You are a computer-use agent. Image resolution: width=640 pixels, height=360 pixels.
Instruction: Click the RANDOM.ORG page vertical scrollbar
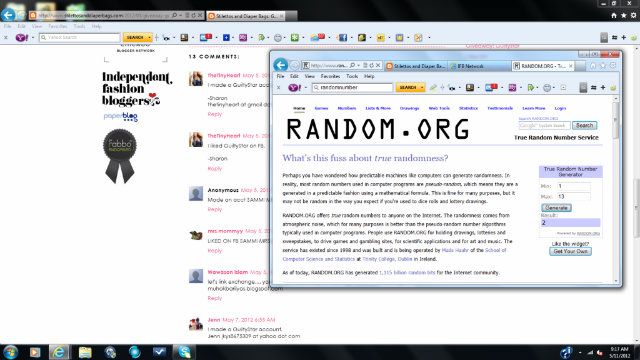616,190
